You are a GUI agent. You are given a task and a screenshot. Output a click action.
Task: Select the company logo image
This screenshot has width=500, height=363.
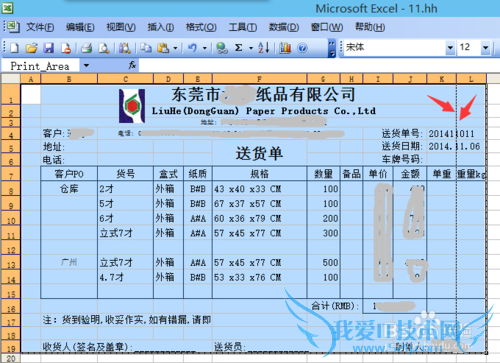coord(132,106)
